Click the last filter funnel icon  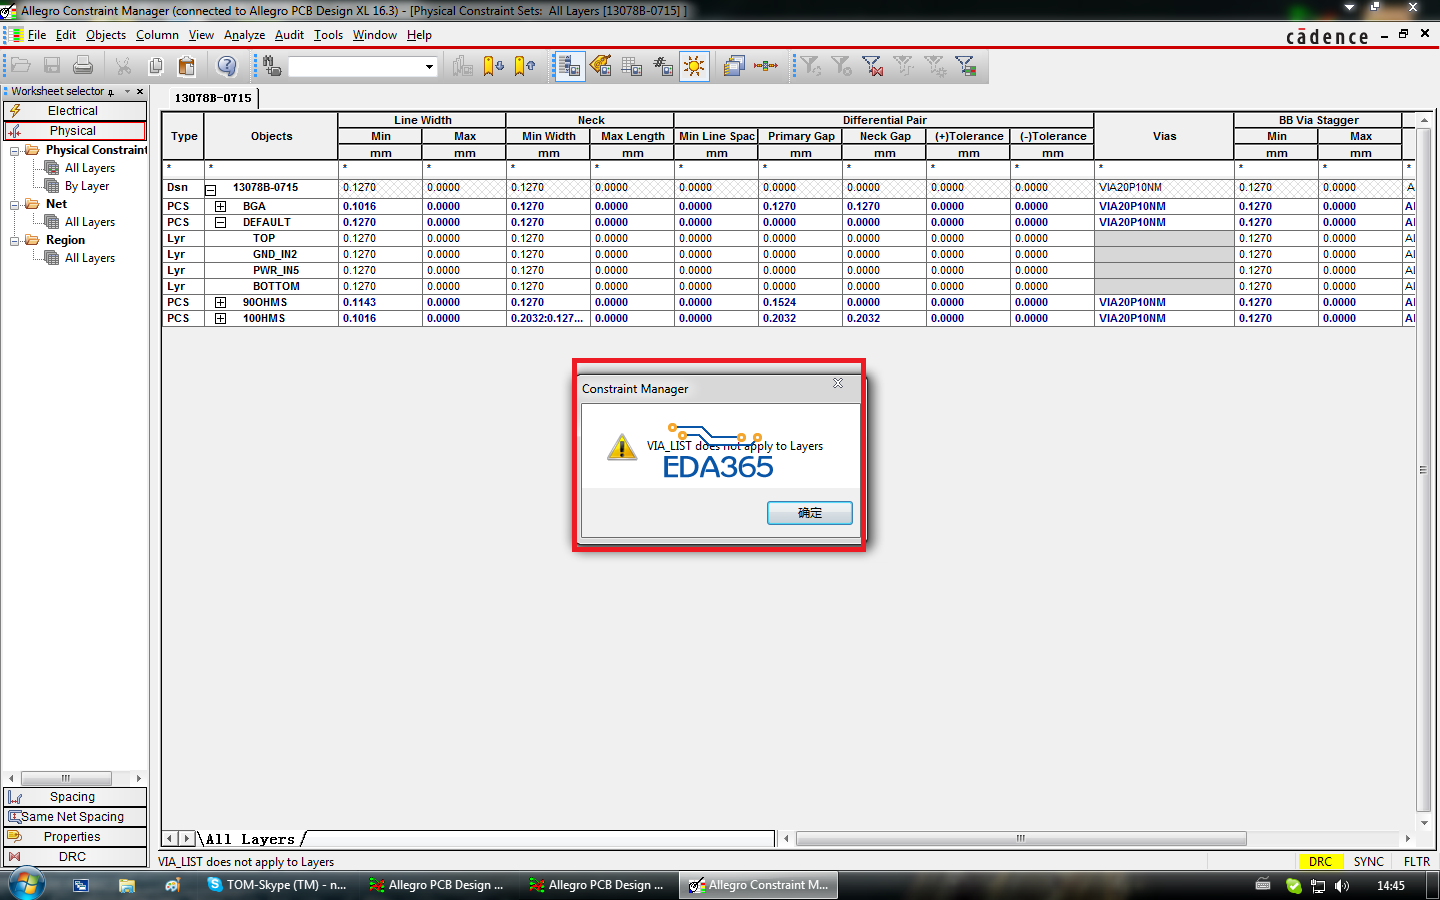(x=966, y=66)
